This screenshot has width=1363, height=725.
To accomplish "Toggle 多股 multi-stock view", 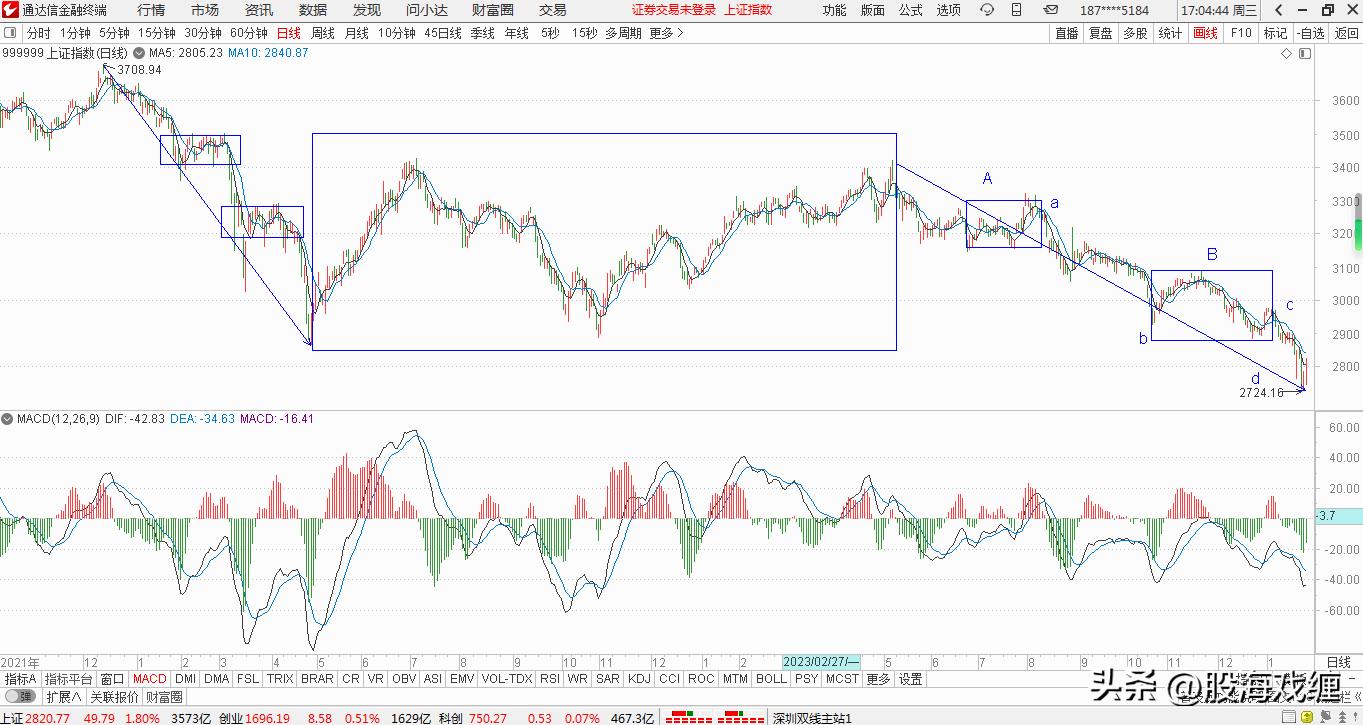I will (1135, 33).
